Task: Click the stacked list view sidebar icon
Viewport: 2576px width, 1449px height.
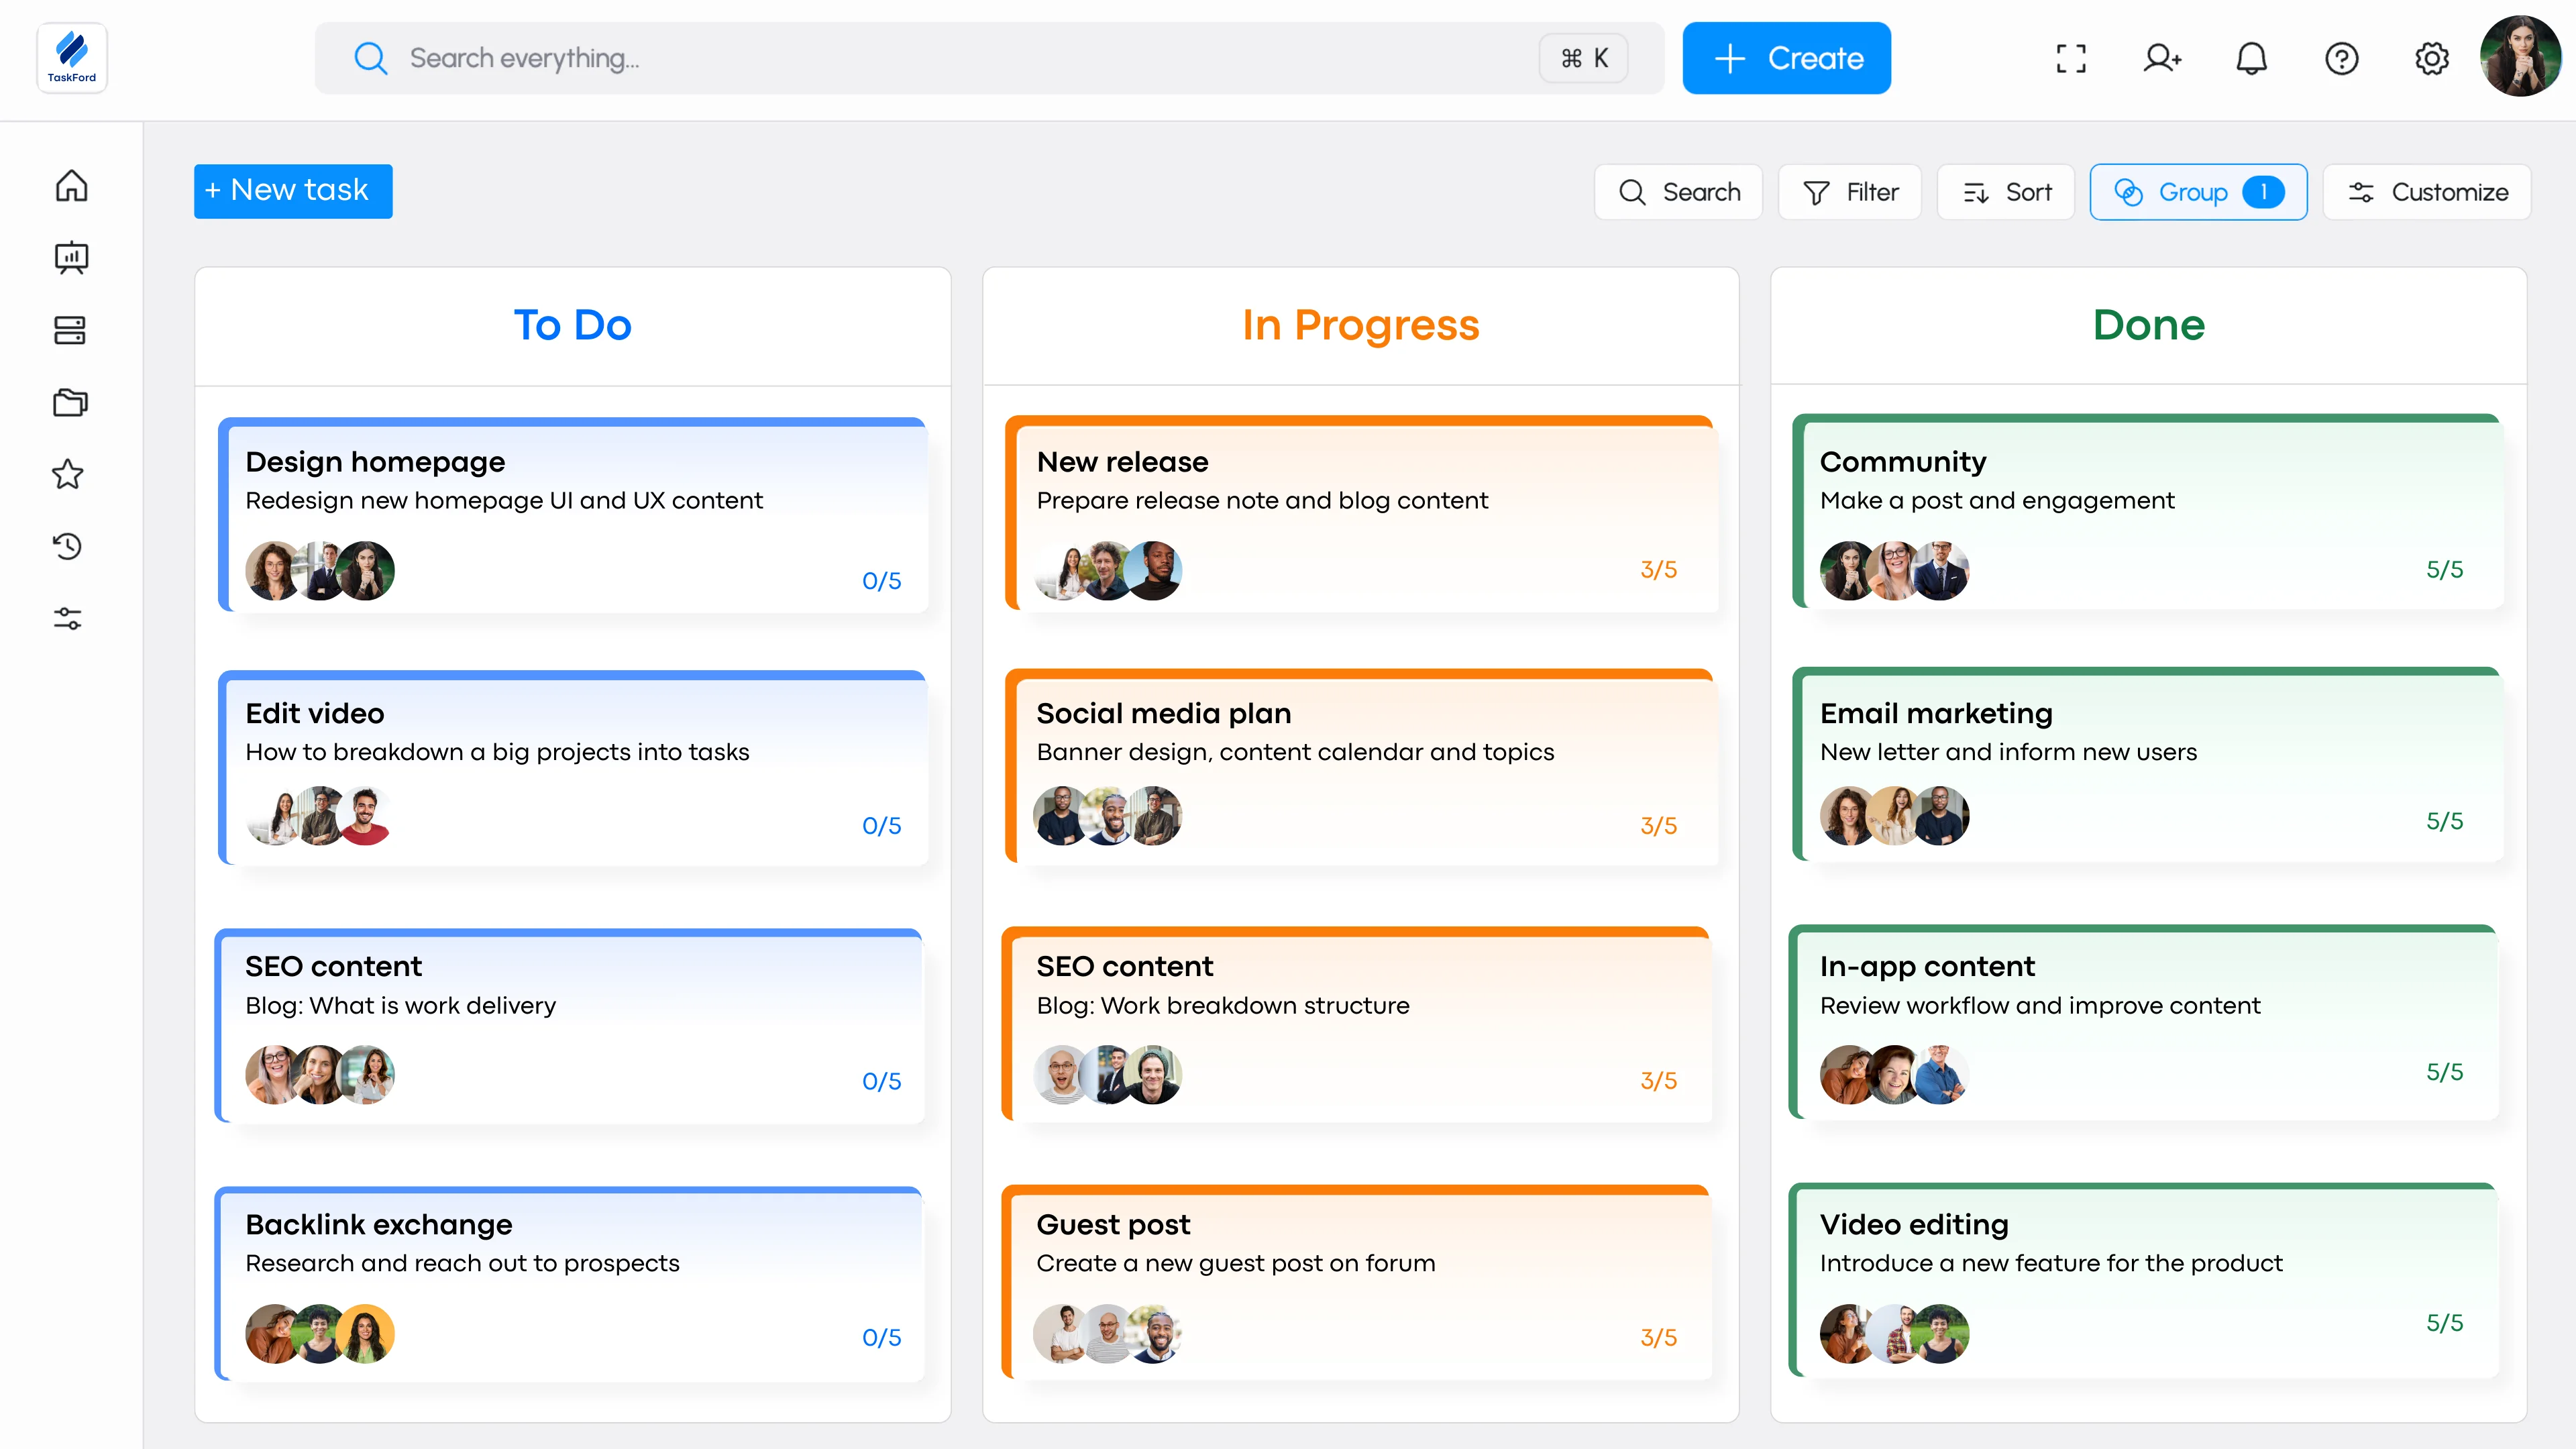Action: [x=70, y=330]
